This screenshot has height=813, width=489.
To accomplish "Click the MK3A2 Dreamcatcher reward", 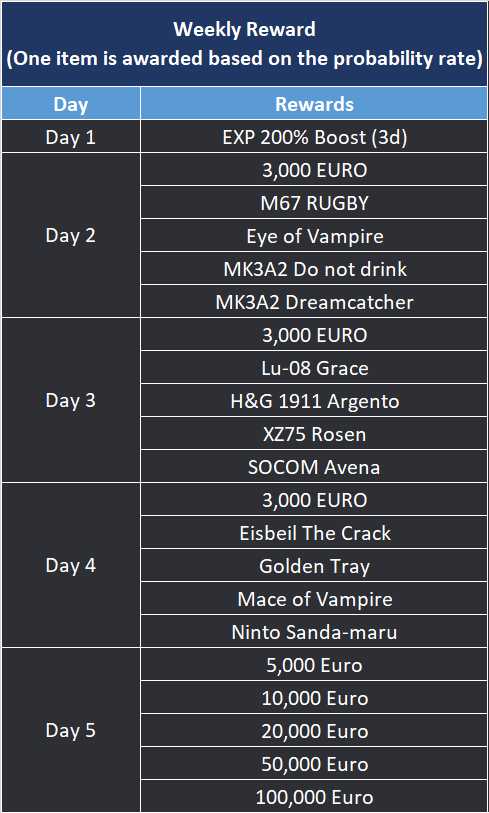I will point(314,301).
